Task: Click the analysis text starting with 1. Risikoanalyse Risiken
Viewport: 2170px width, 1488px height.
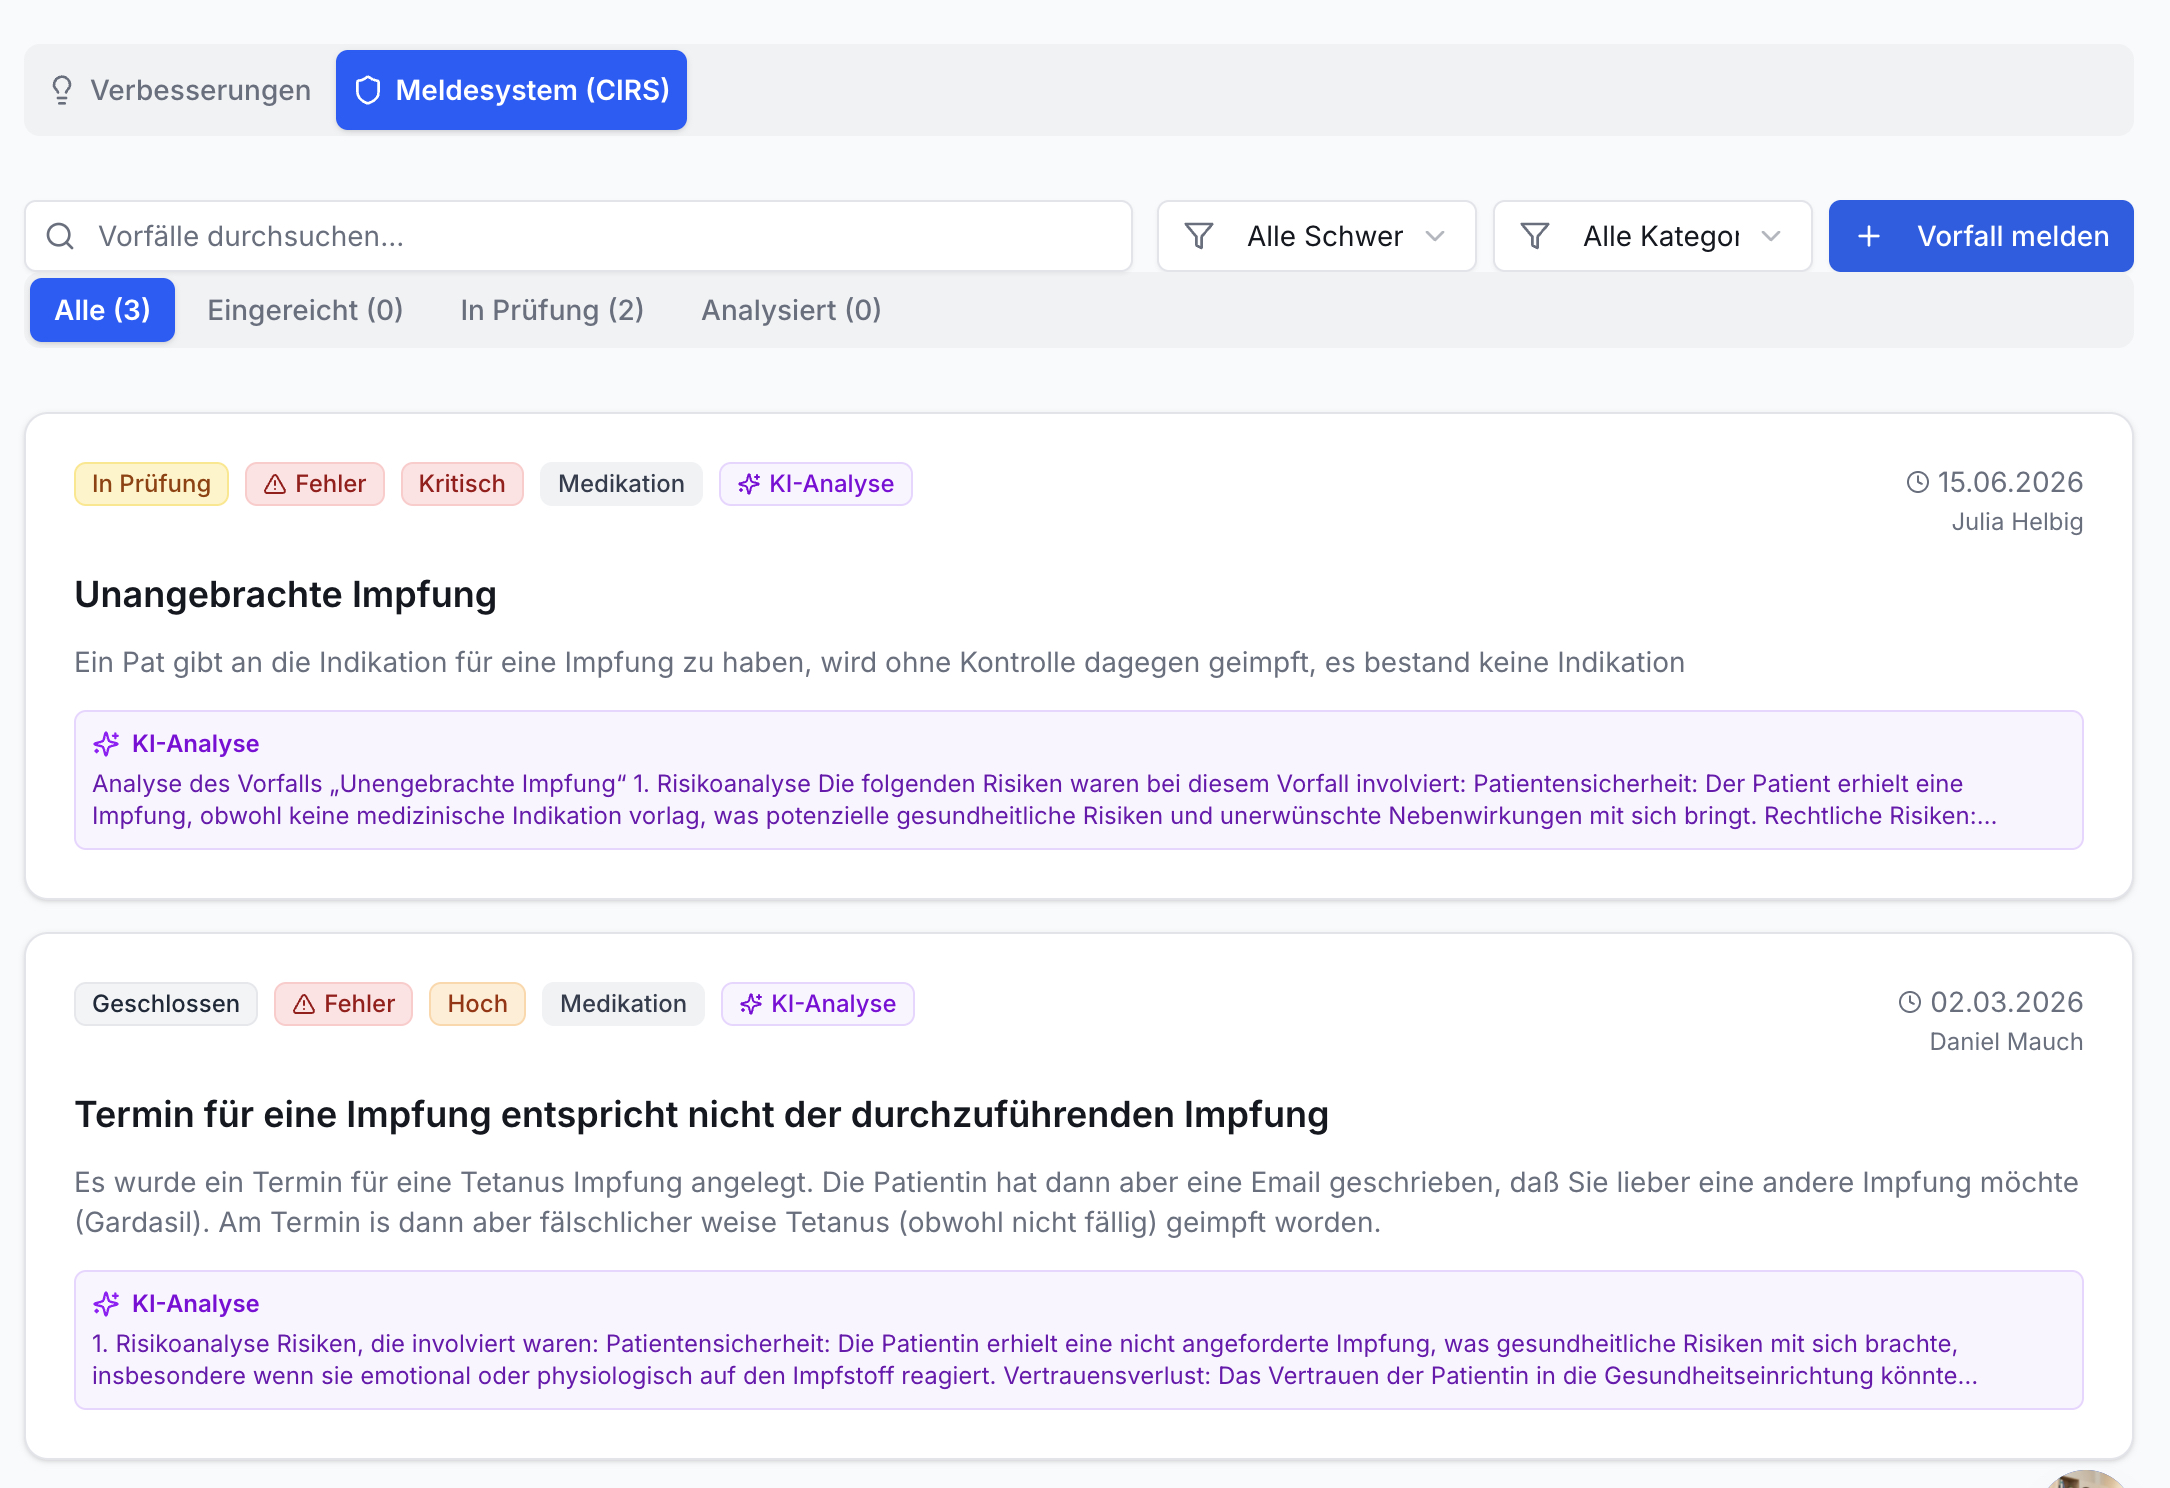Action: (1035, 1360)
